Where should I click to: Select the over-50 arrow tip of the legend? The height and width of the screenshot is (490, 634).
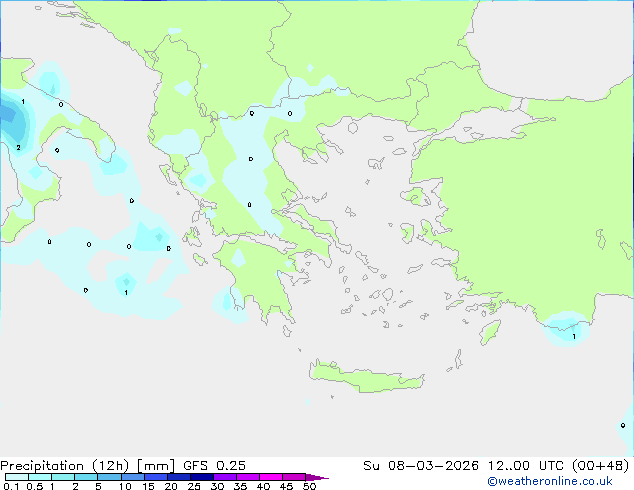pyautogui.click(x=317, y=477)
